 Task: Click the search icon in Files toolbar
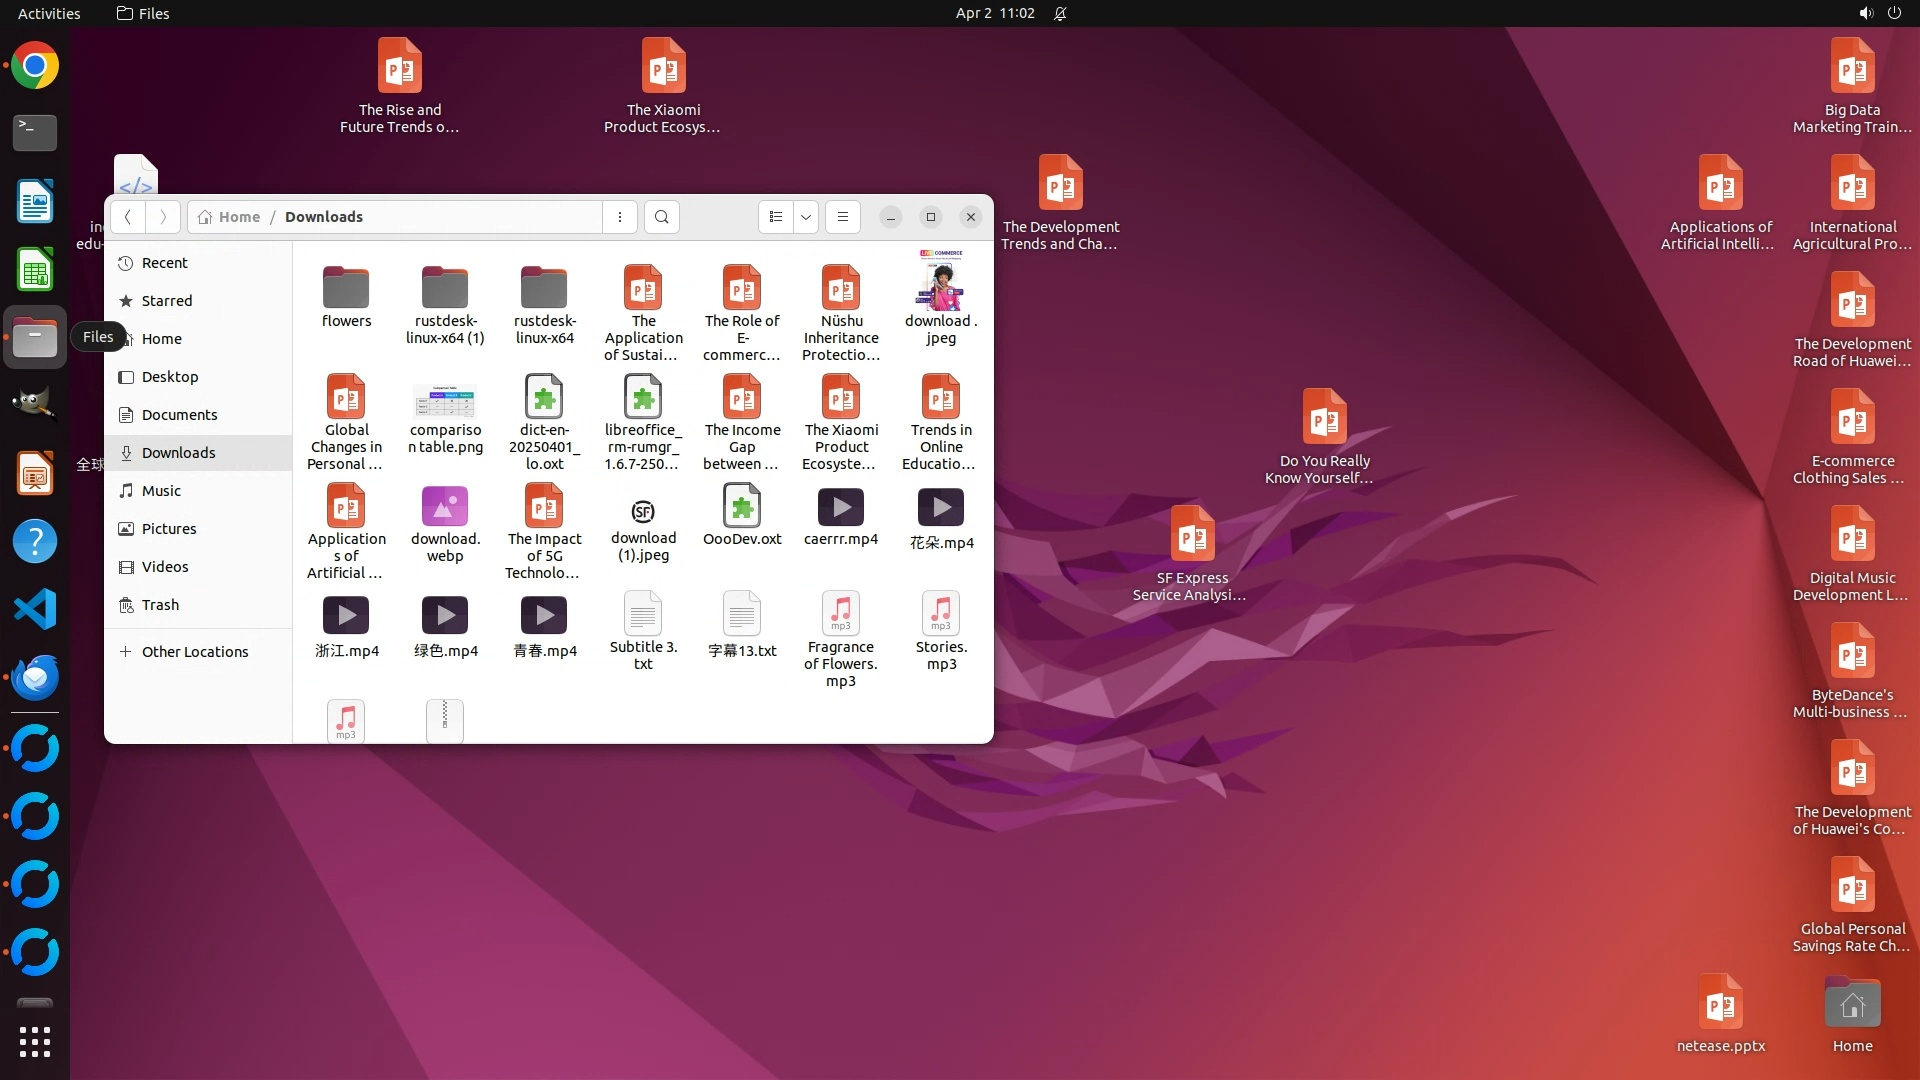coord(661,217)
